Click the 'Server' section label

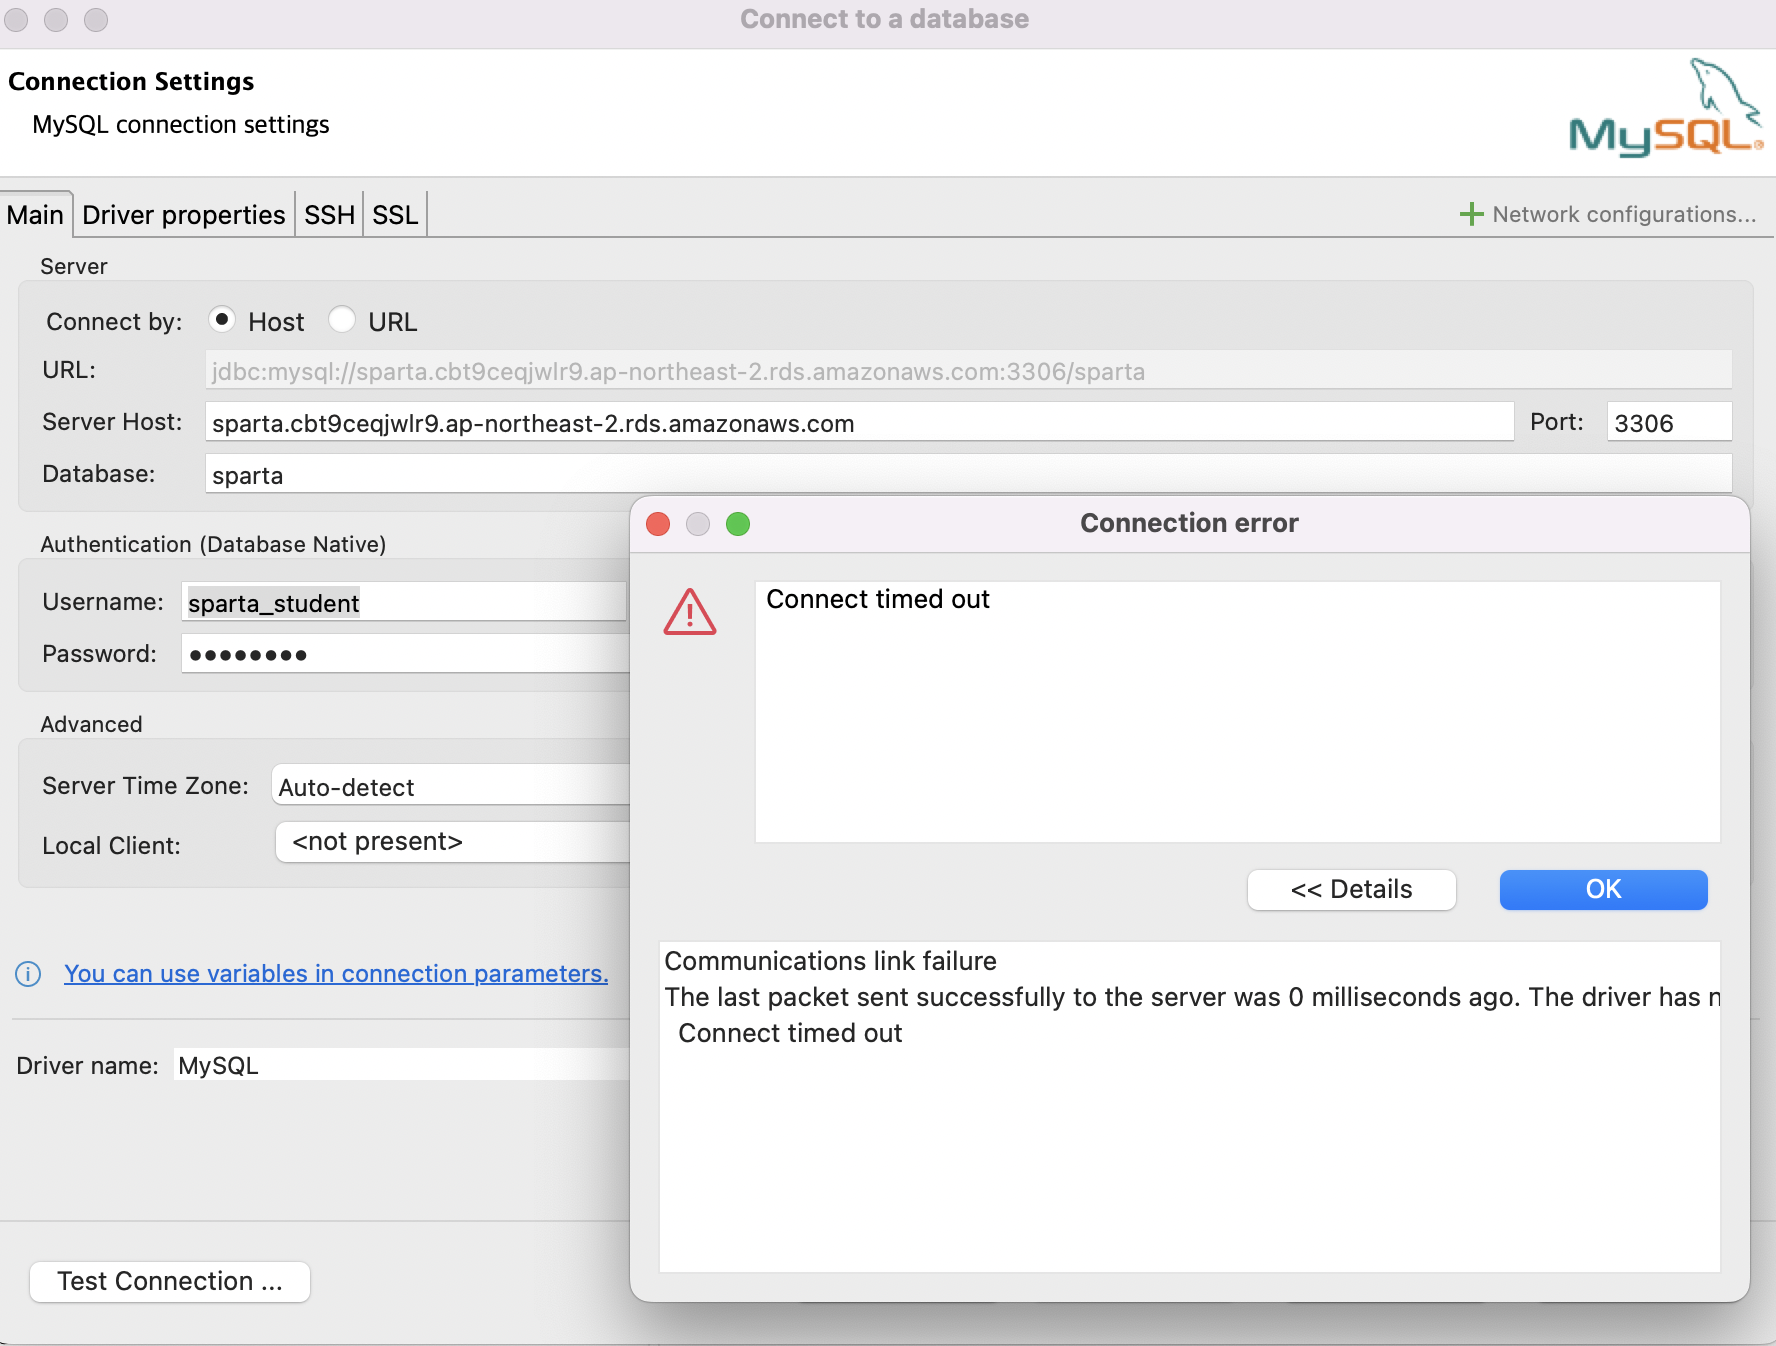coord(74,266)
